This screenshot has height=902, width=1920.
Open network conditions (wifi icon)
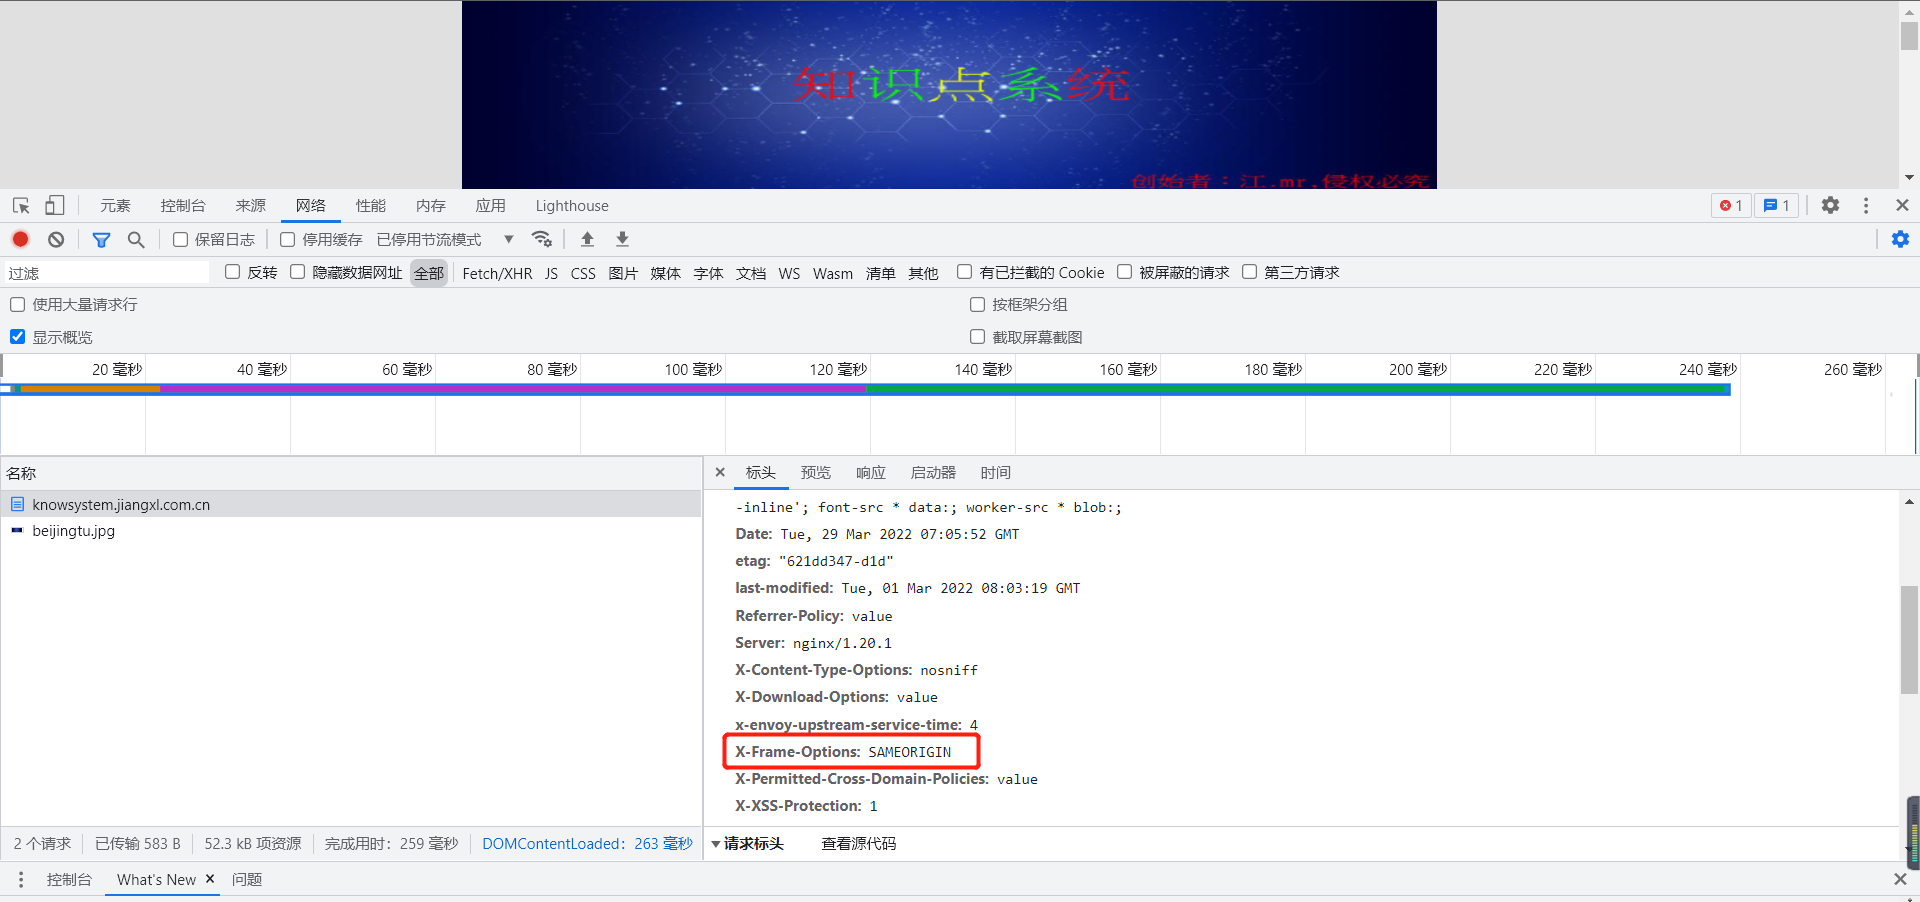(x=542, y=239)
